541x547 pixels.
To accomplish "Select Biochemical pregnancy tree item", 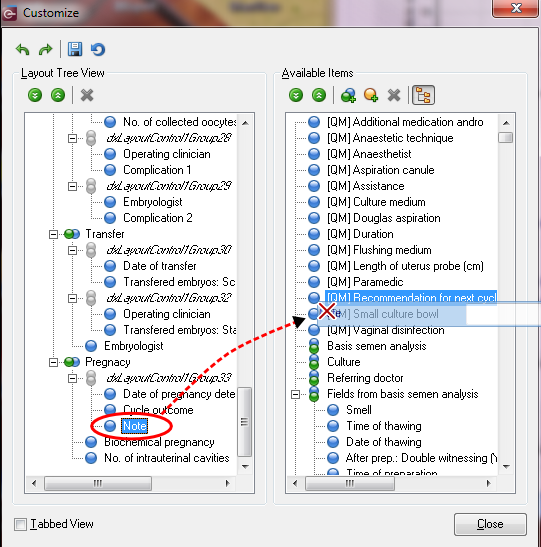I will tap(159, 442).
